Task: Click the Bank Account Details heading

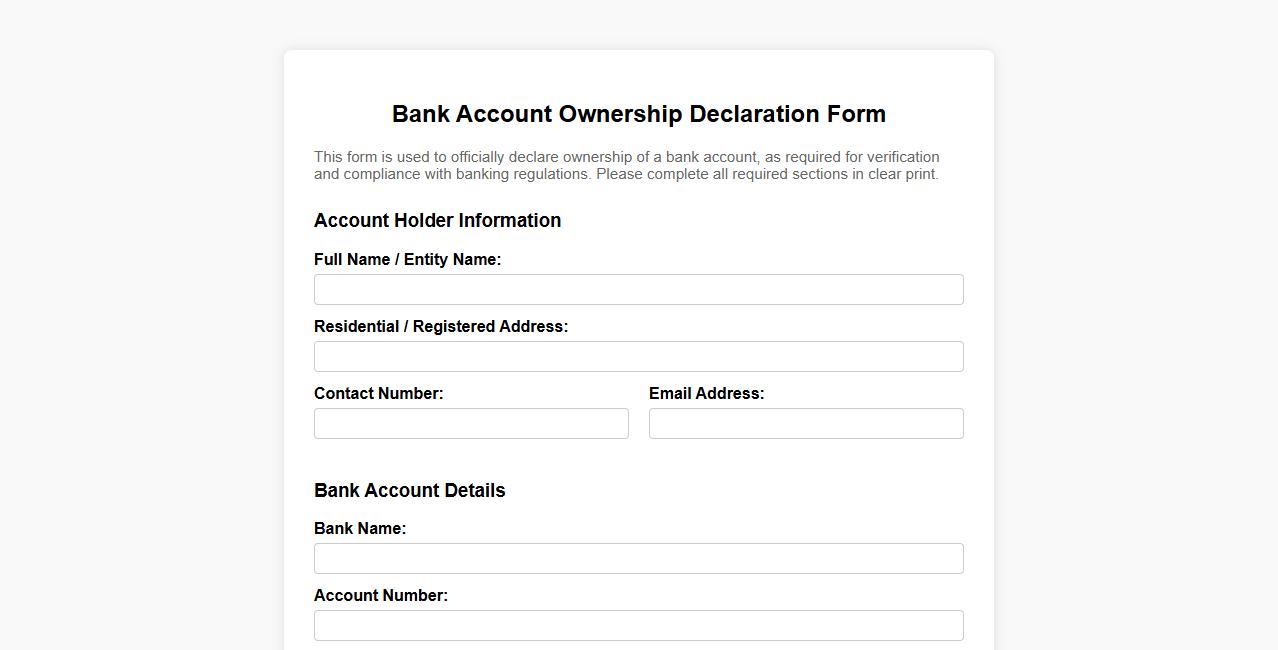Action: [409, 490]
